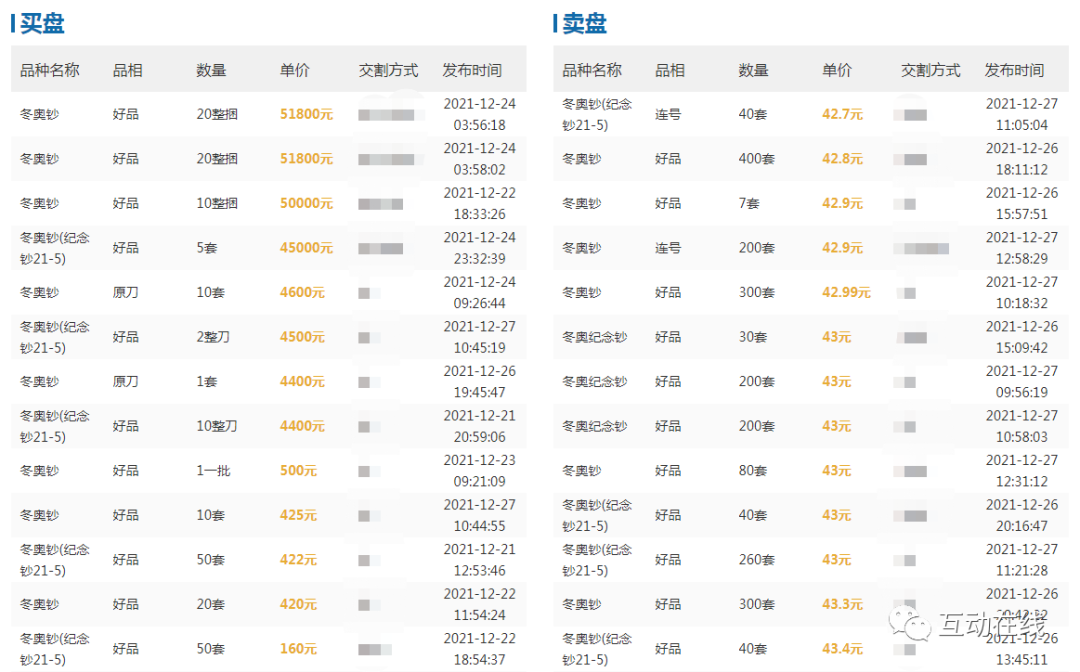Select the 500元 buy price
The height and width of the screenshot is (672, 1080).
click(298, 471)
